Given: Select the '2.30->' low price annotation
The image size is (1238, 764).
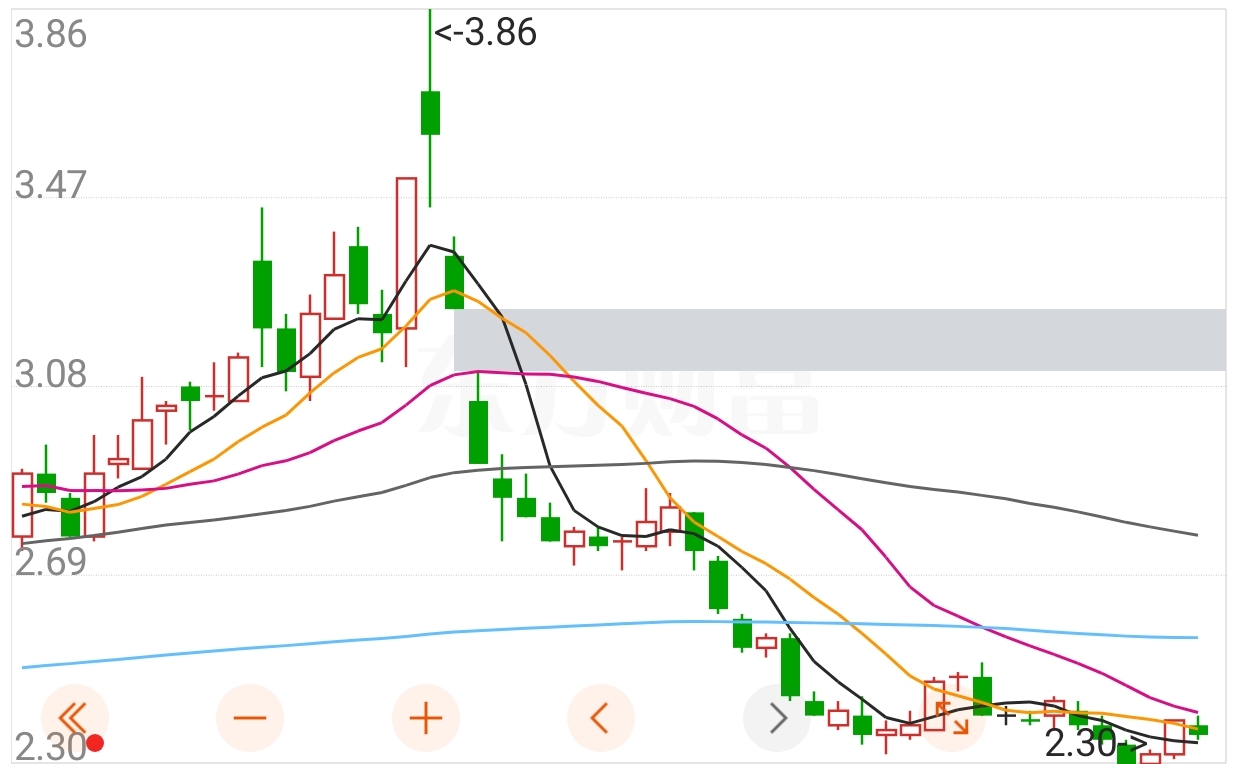Looking at the screenshot, I should point(1096,744).
